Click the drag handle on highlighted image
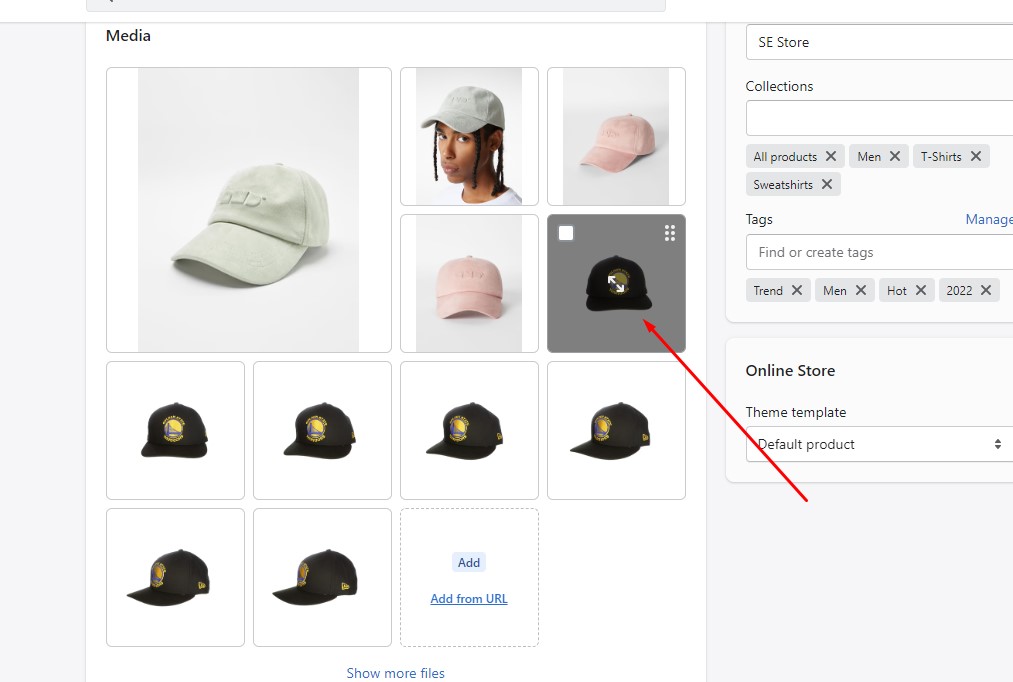The image size is (1013, 682). [x=669, y=233]
